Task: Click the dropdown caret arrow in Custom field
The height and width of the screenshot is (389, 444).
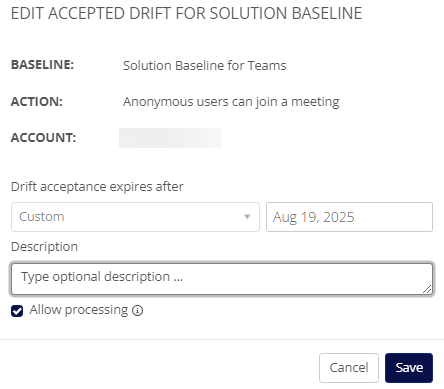Action: 247,217
